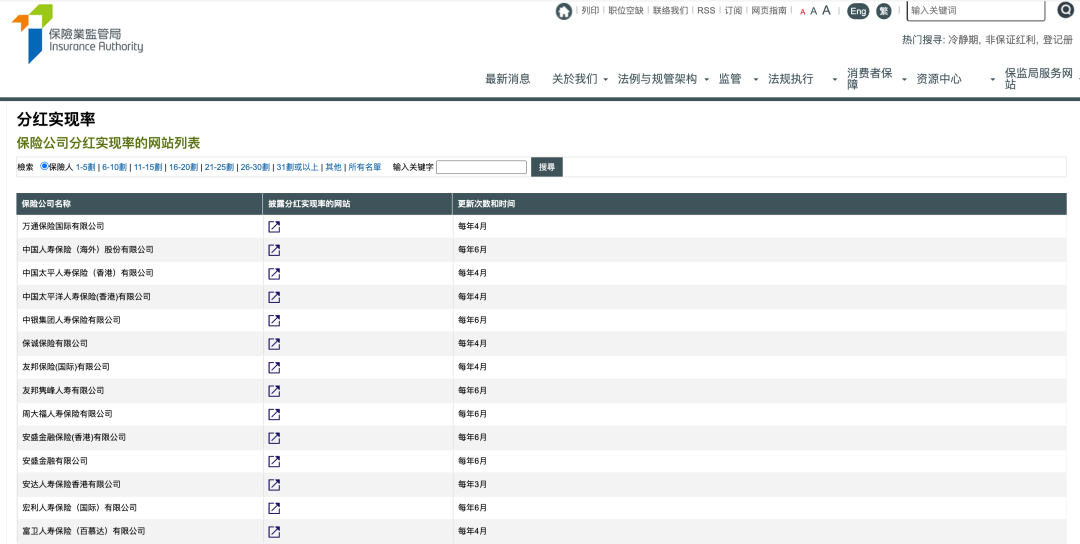Expand the 关於我们 dropdown menu

[579, 79]
